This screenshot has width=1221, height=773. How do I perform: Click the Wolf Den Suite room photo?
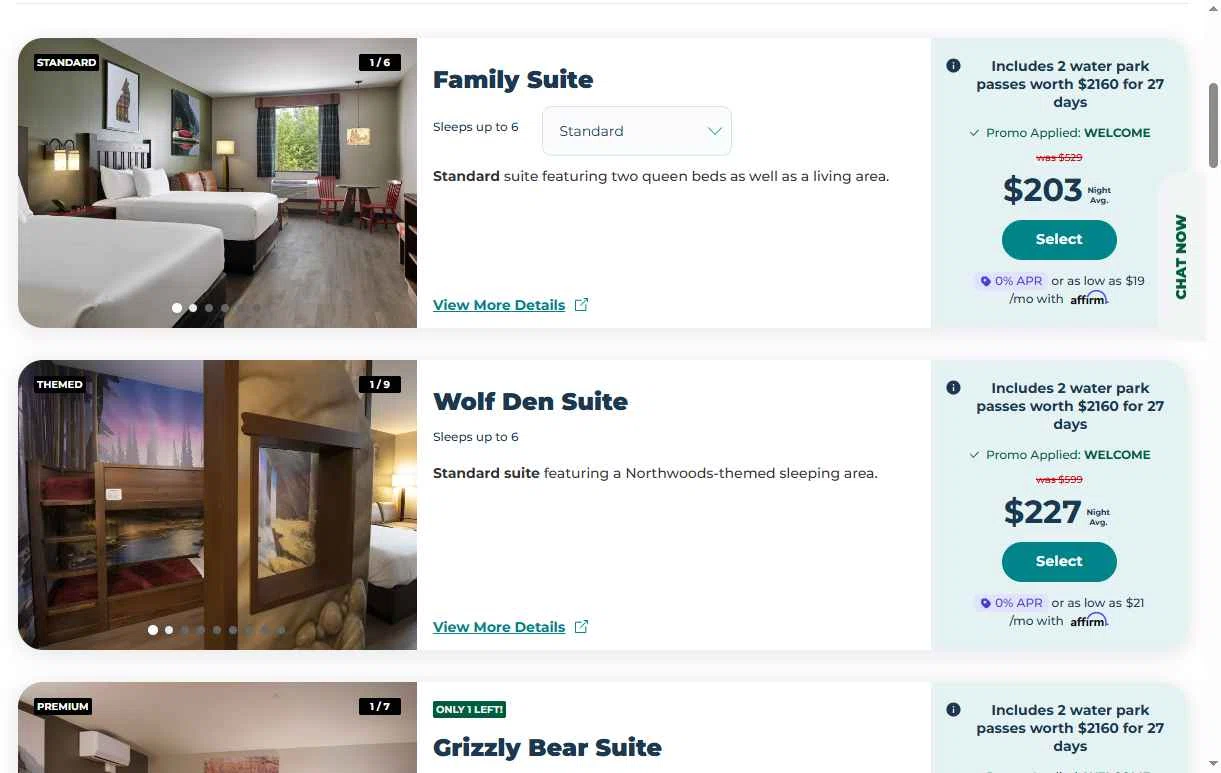pyautogui.click(x=217, y=505)
